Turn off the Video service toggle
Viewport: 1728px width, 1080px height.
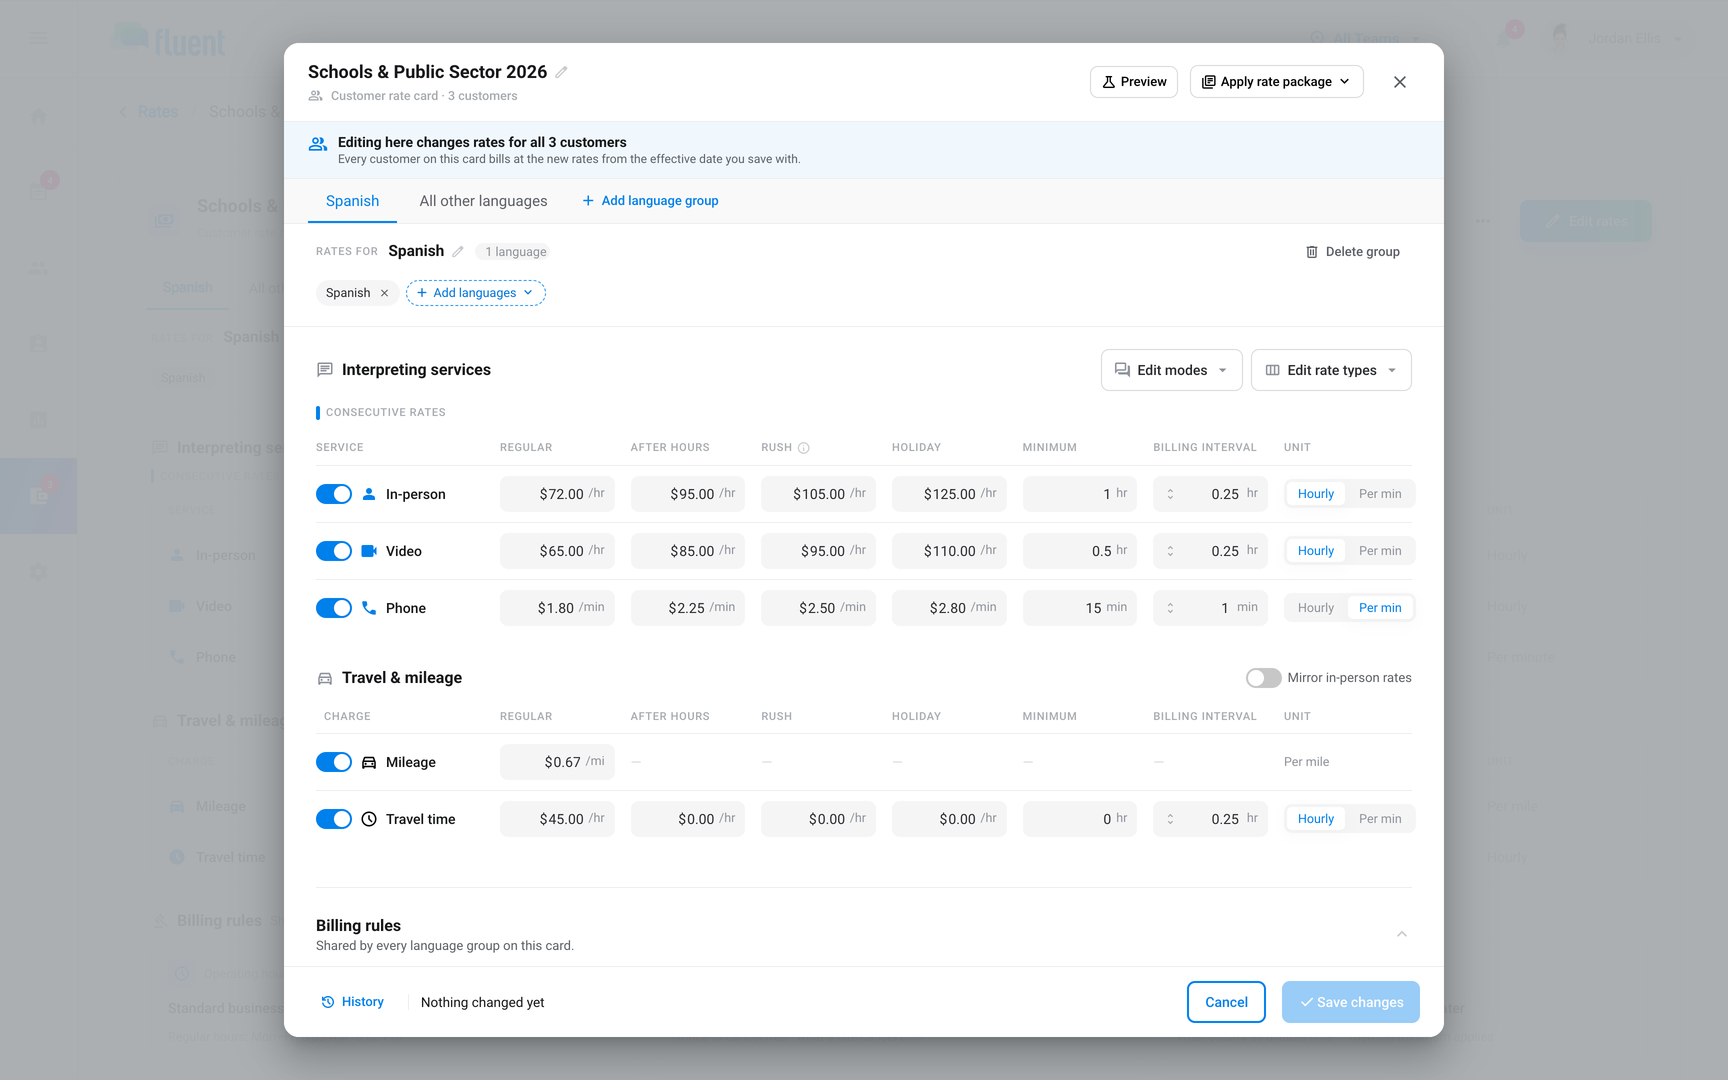334,551
